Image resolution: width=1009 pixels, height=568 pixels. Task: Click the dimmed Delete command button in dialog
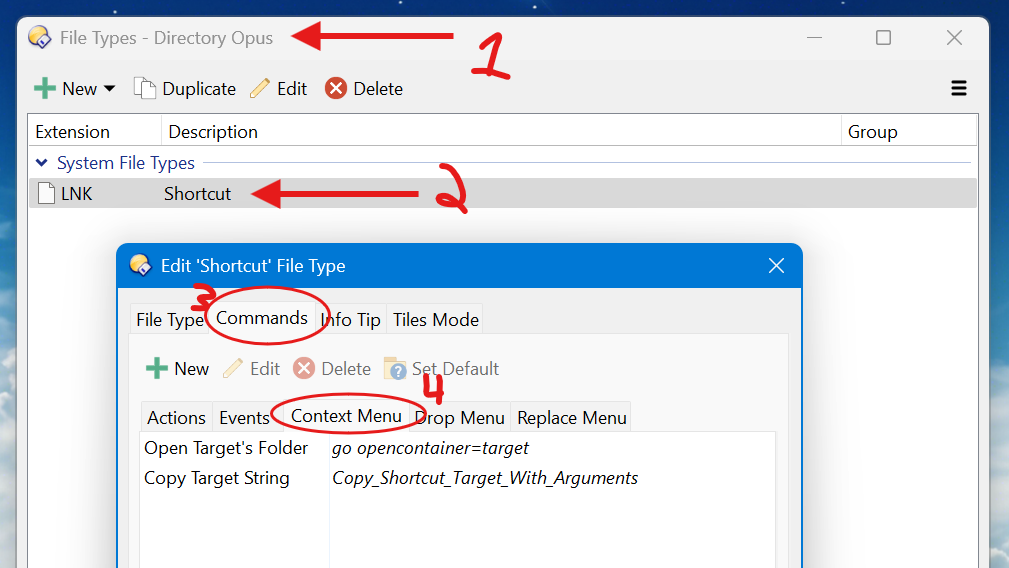click(332, 369)
